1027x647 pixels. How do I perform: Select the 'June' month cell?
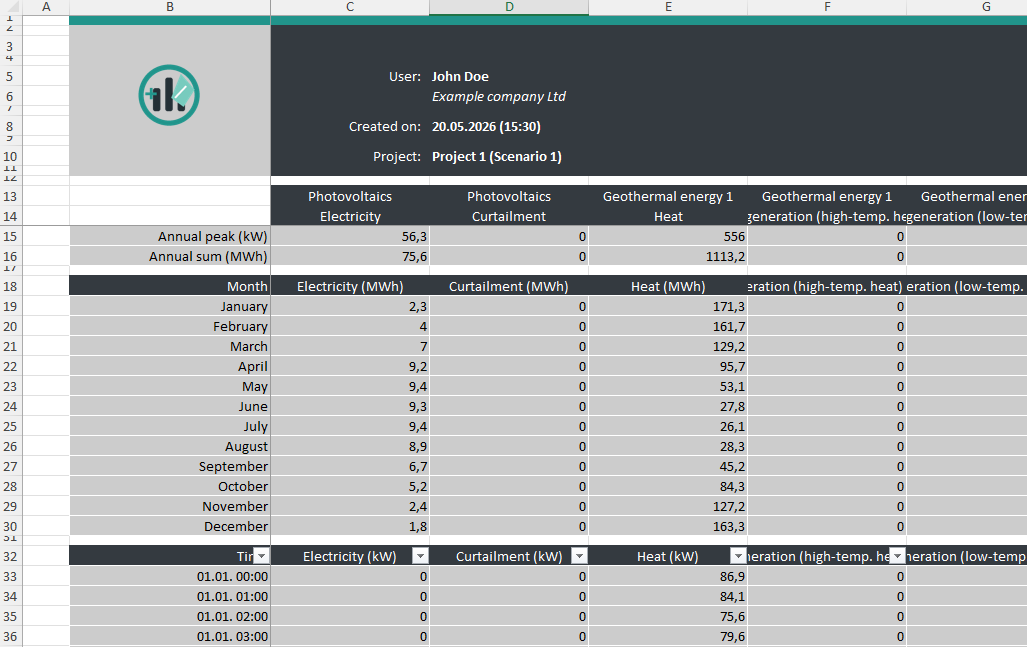pyautogui.click(x=170, y=406)
